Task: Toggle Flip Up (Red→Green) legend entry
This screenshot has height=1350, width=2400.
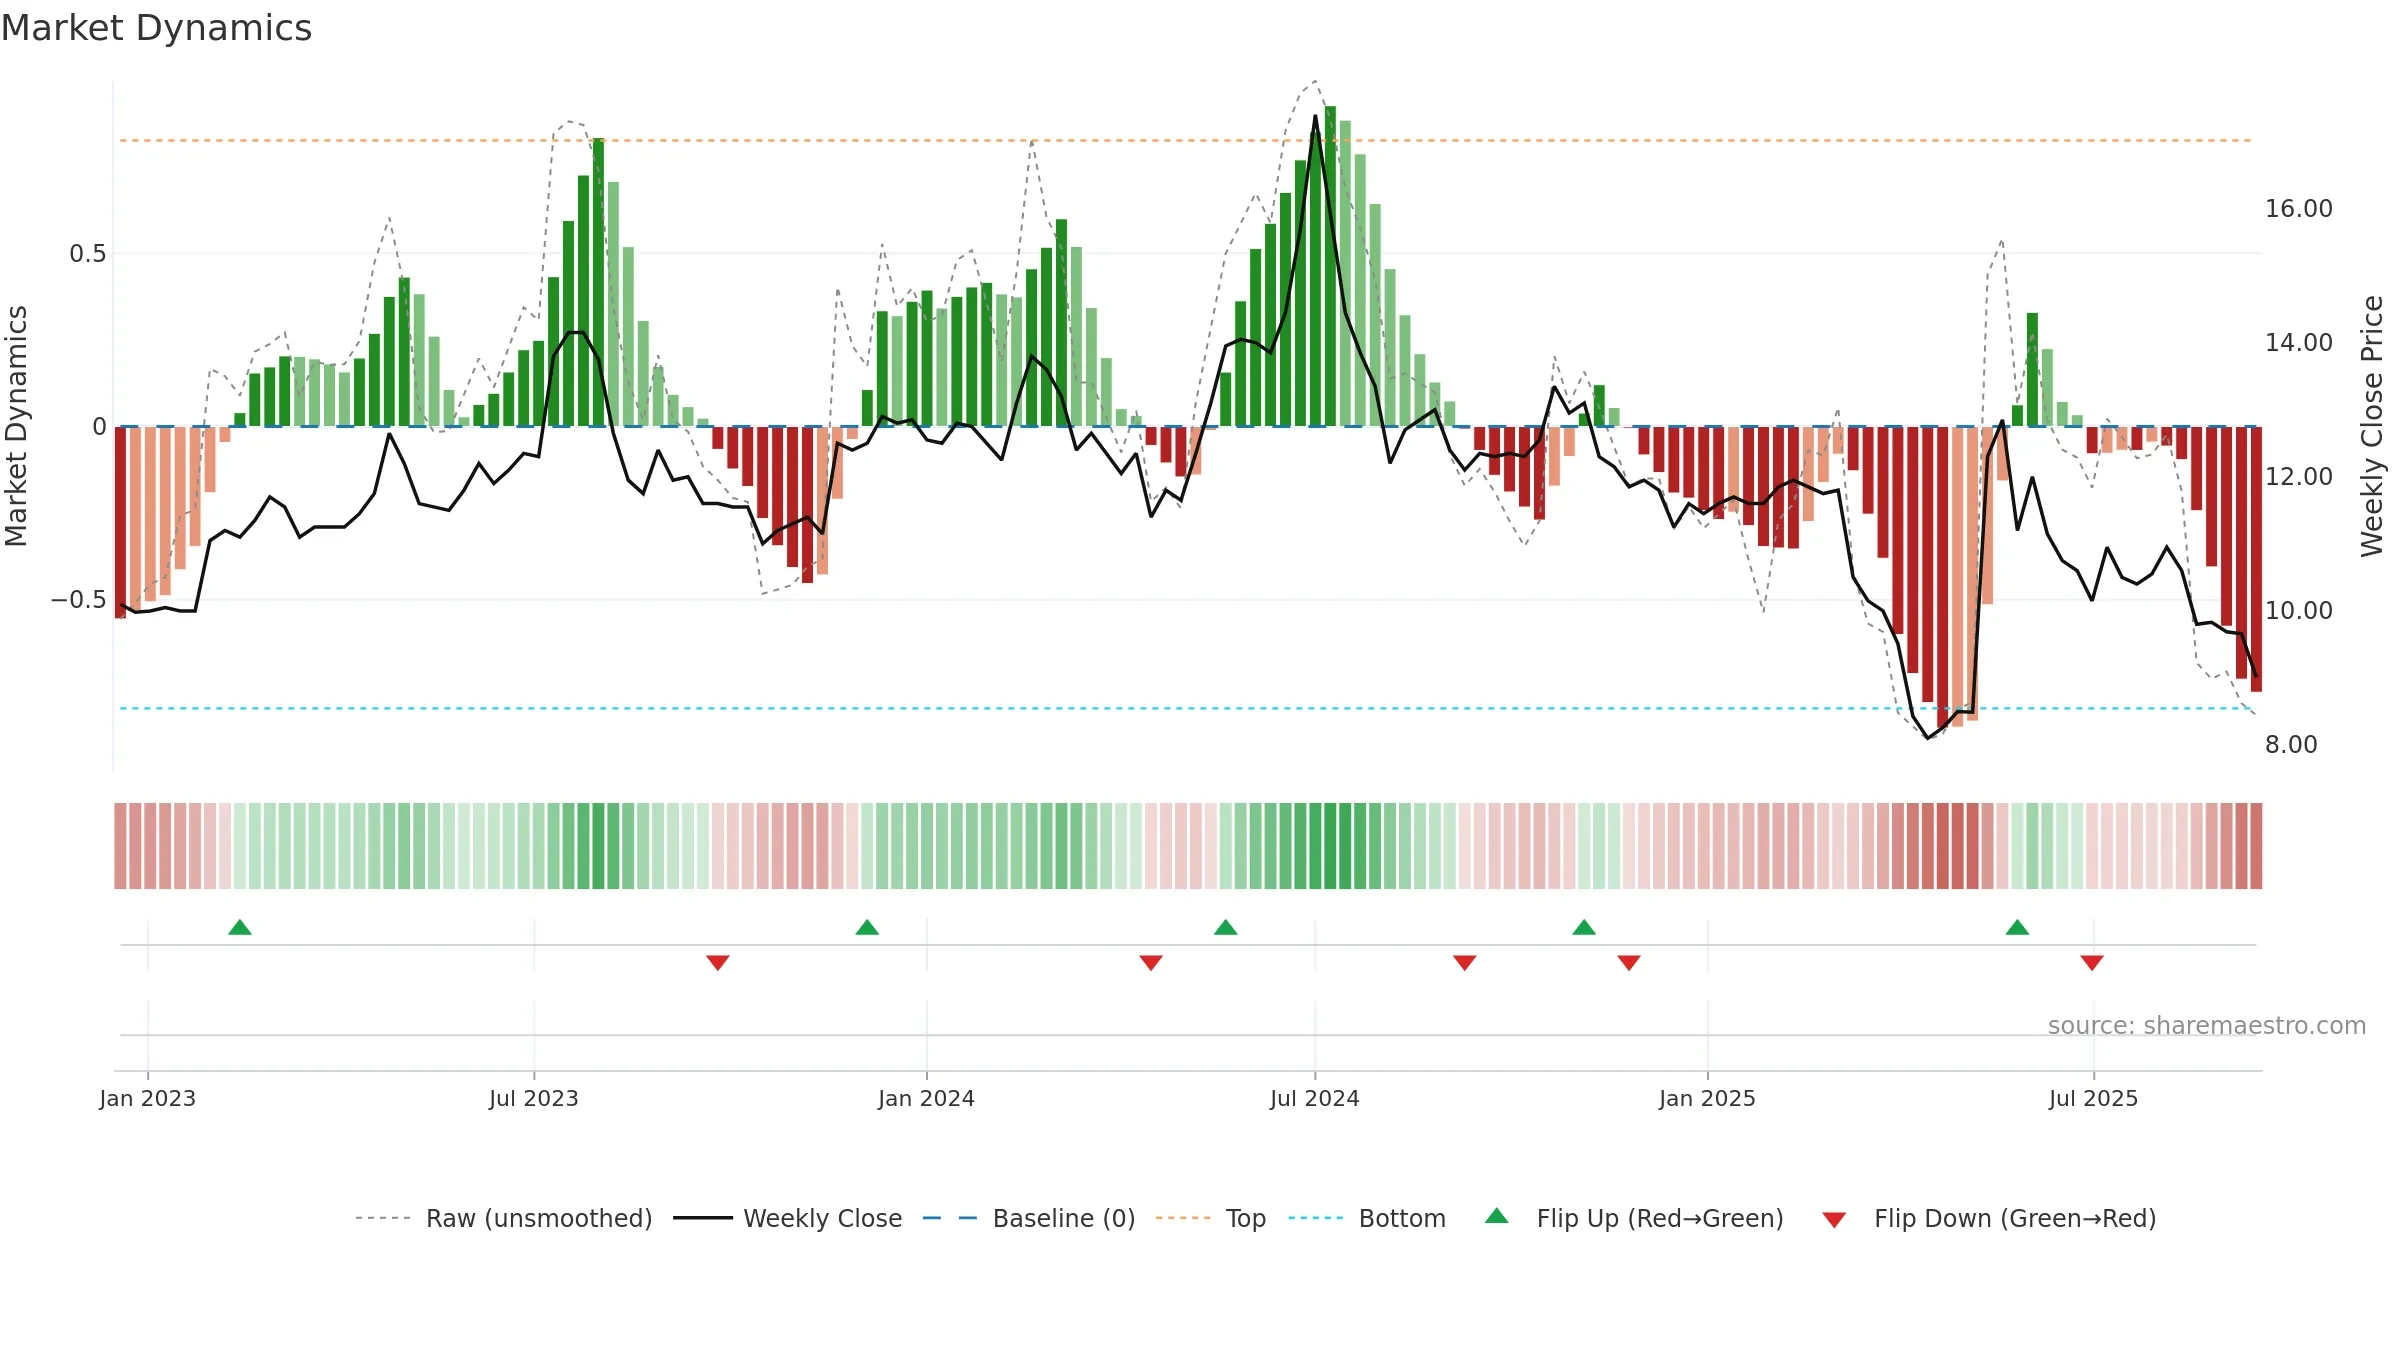Action: [x=1634, y=1218]
